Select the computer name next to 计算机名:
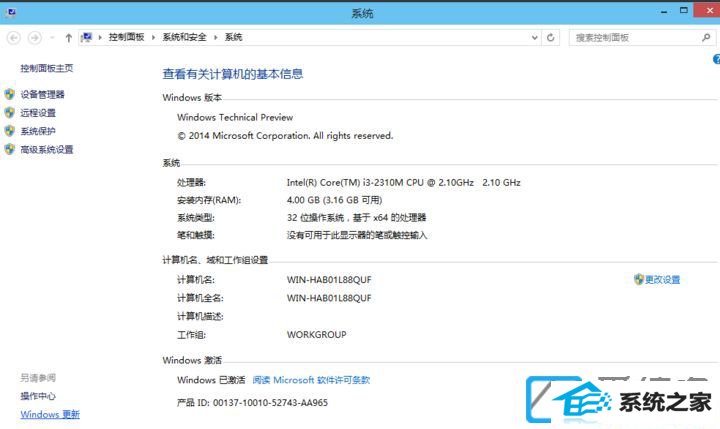 pos(329,280)
